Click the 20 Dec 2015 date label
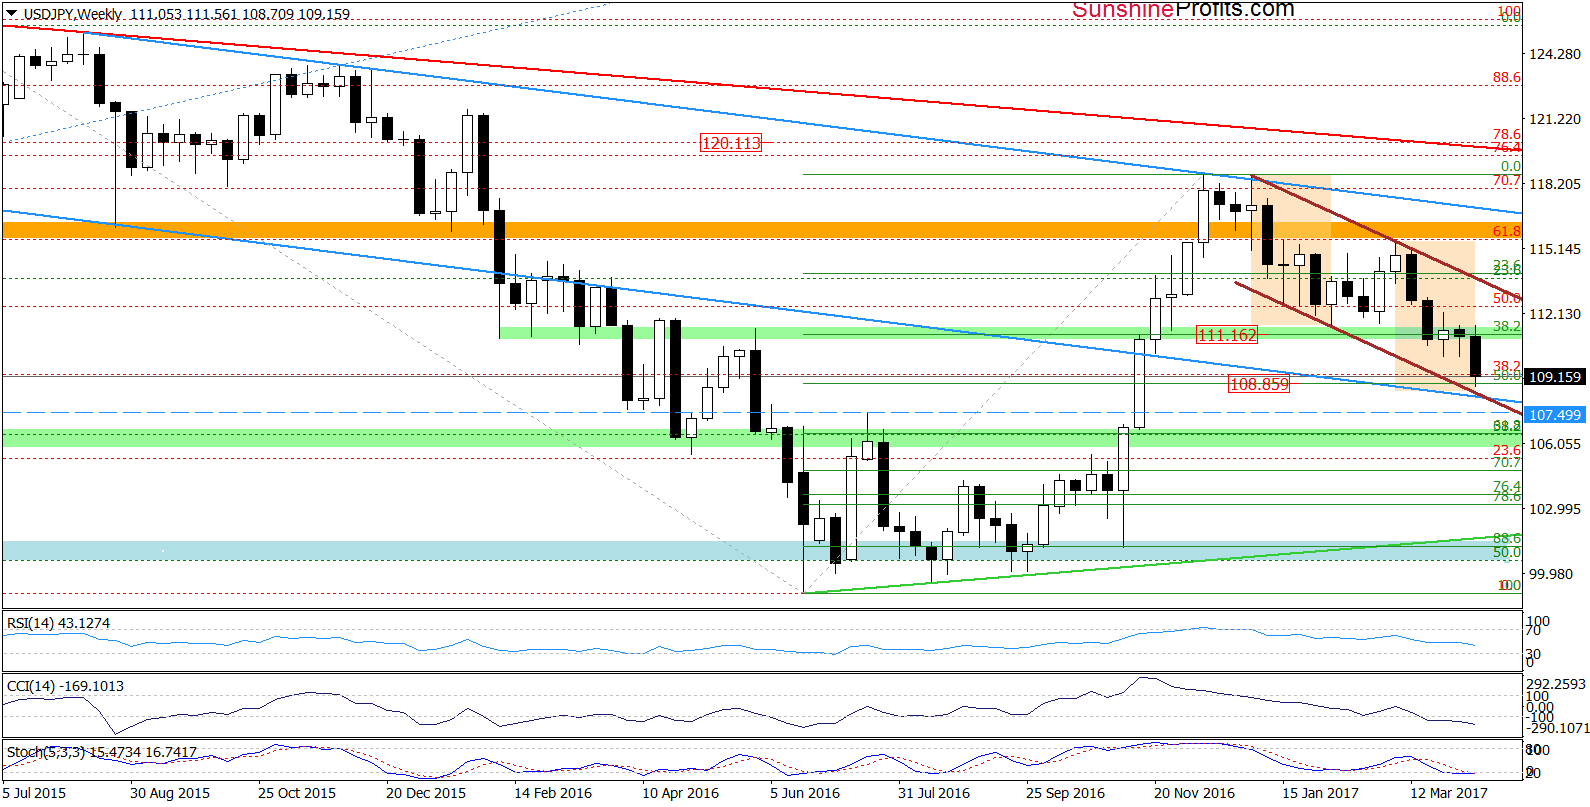 tap(426, 793)
